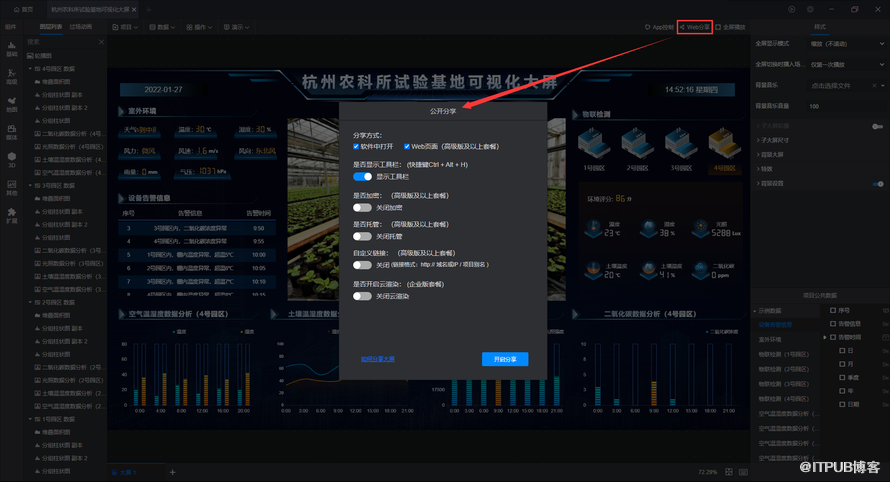This screenshot has height=482, width=890.
Task: Open the 项目 menu dropdown
Action: click(124, 27)
